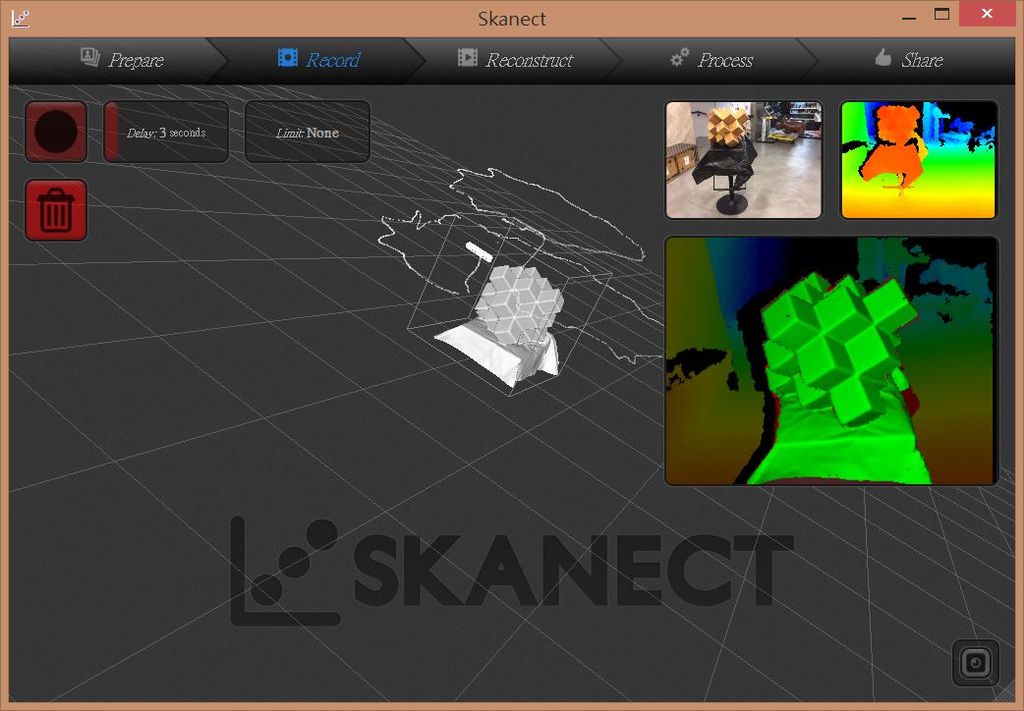Delete the scan with the trash button
1024x711 pixels.
56,210
